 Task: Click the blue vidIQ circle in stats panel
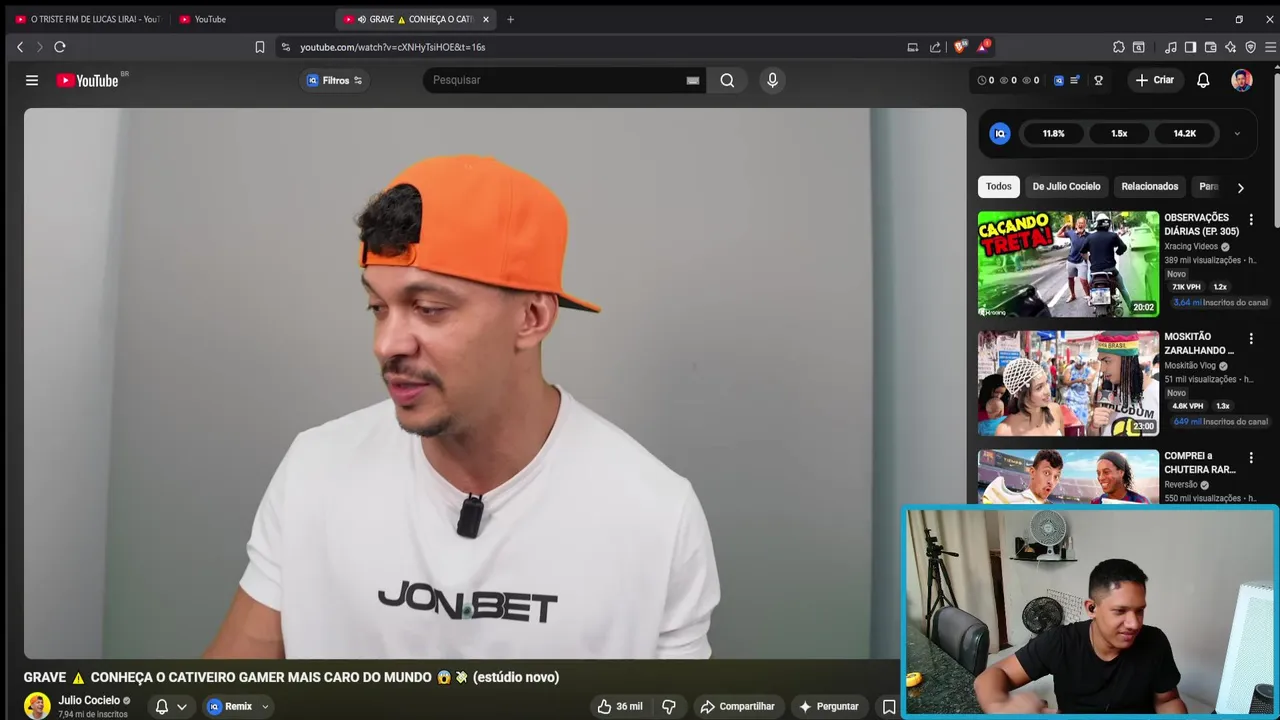point(1000,133)
